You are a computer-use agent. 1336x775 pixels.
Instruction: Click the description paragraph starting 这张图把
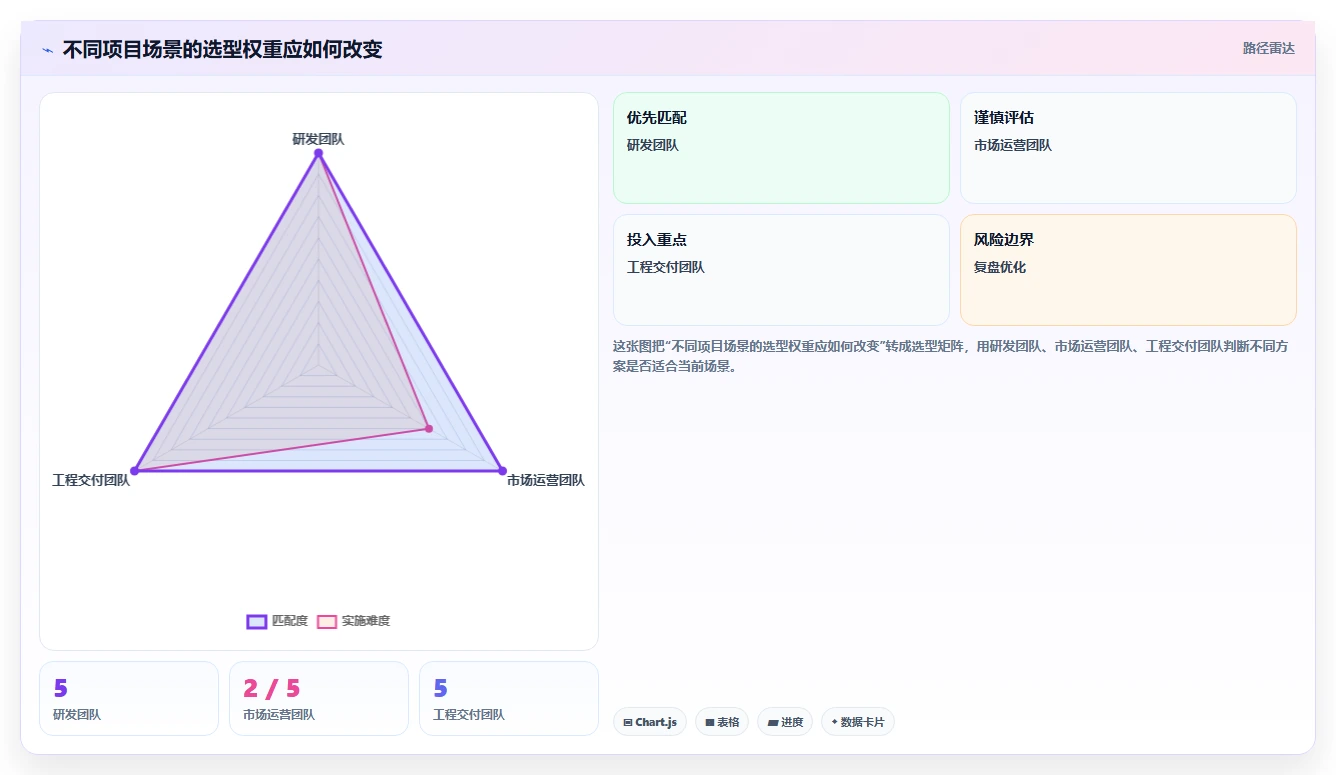pyautogui.click(x=950, y=356)
